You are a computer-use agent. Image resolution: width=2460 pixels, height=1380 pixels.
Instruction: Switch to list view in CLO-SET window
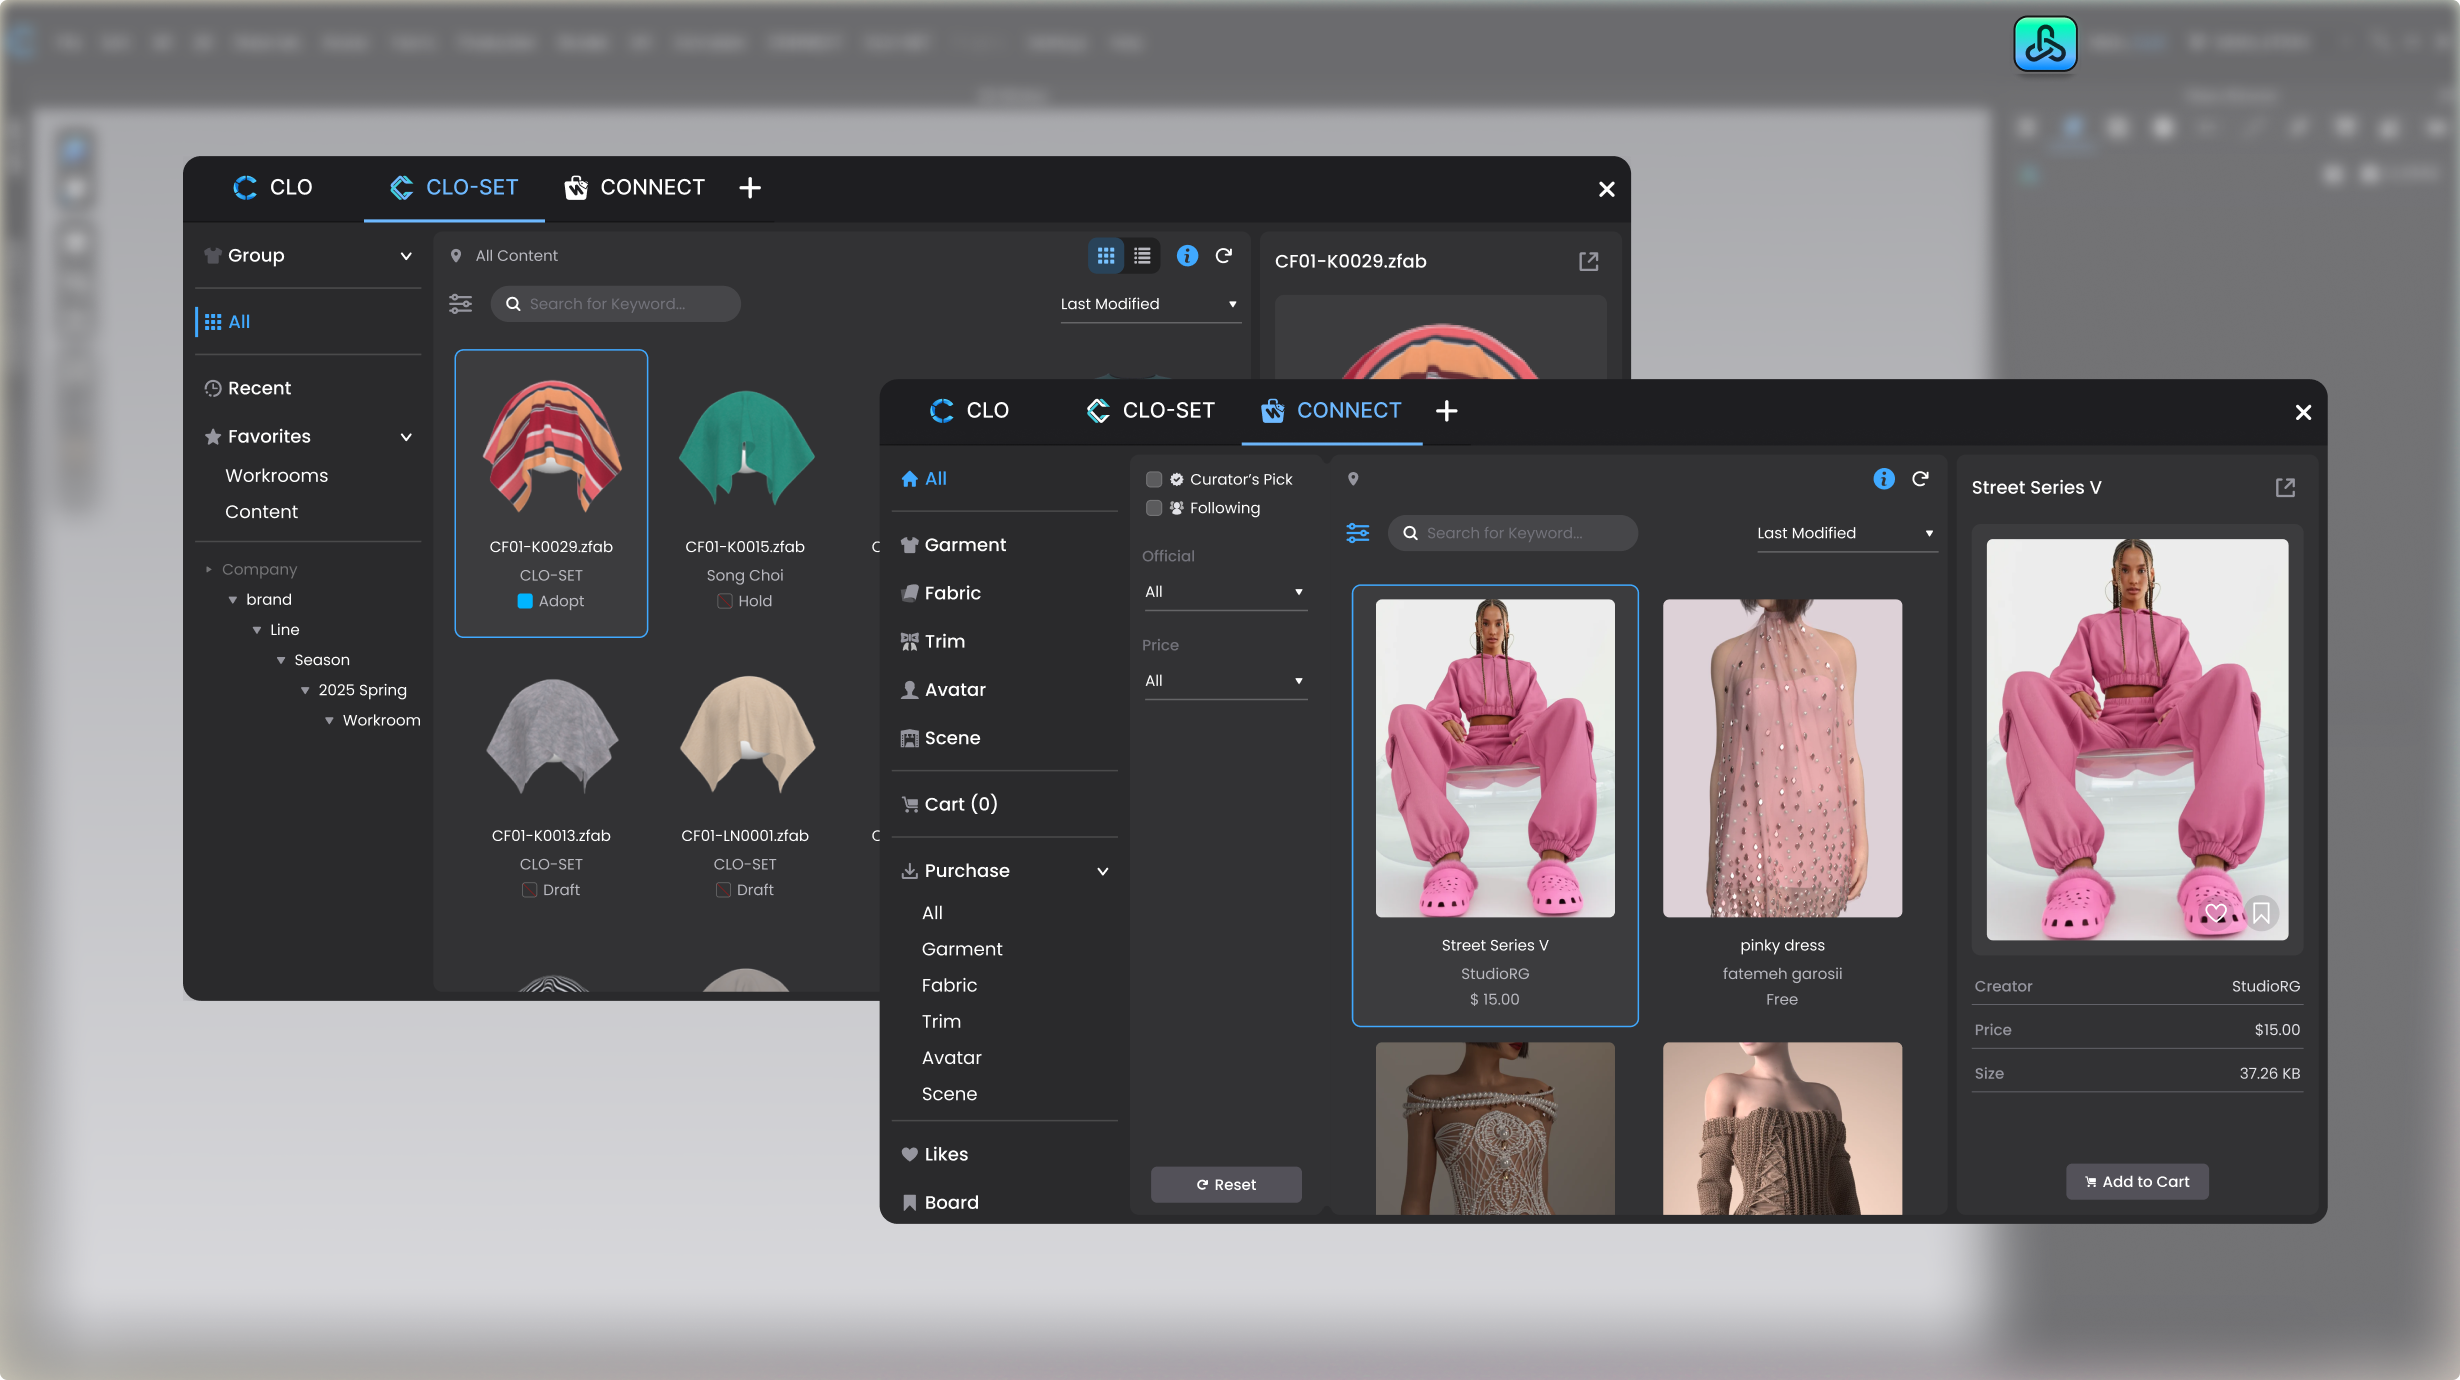pos(1142,256)
